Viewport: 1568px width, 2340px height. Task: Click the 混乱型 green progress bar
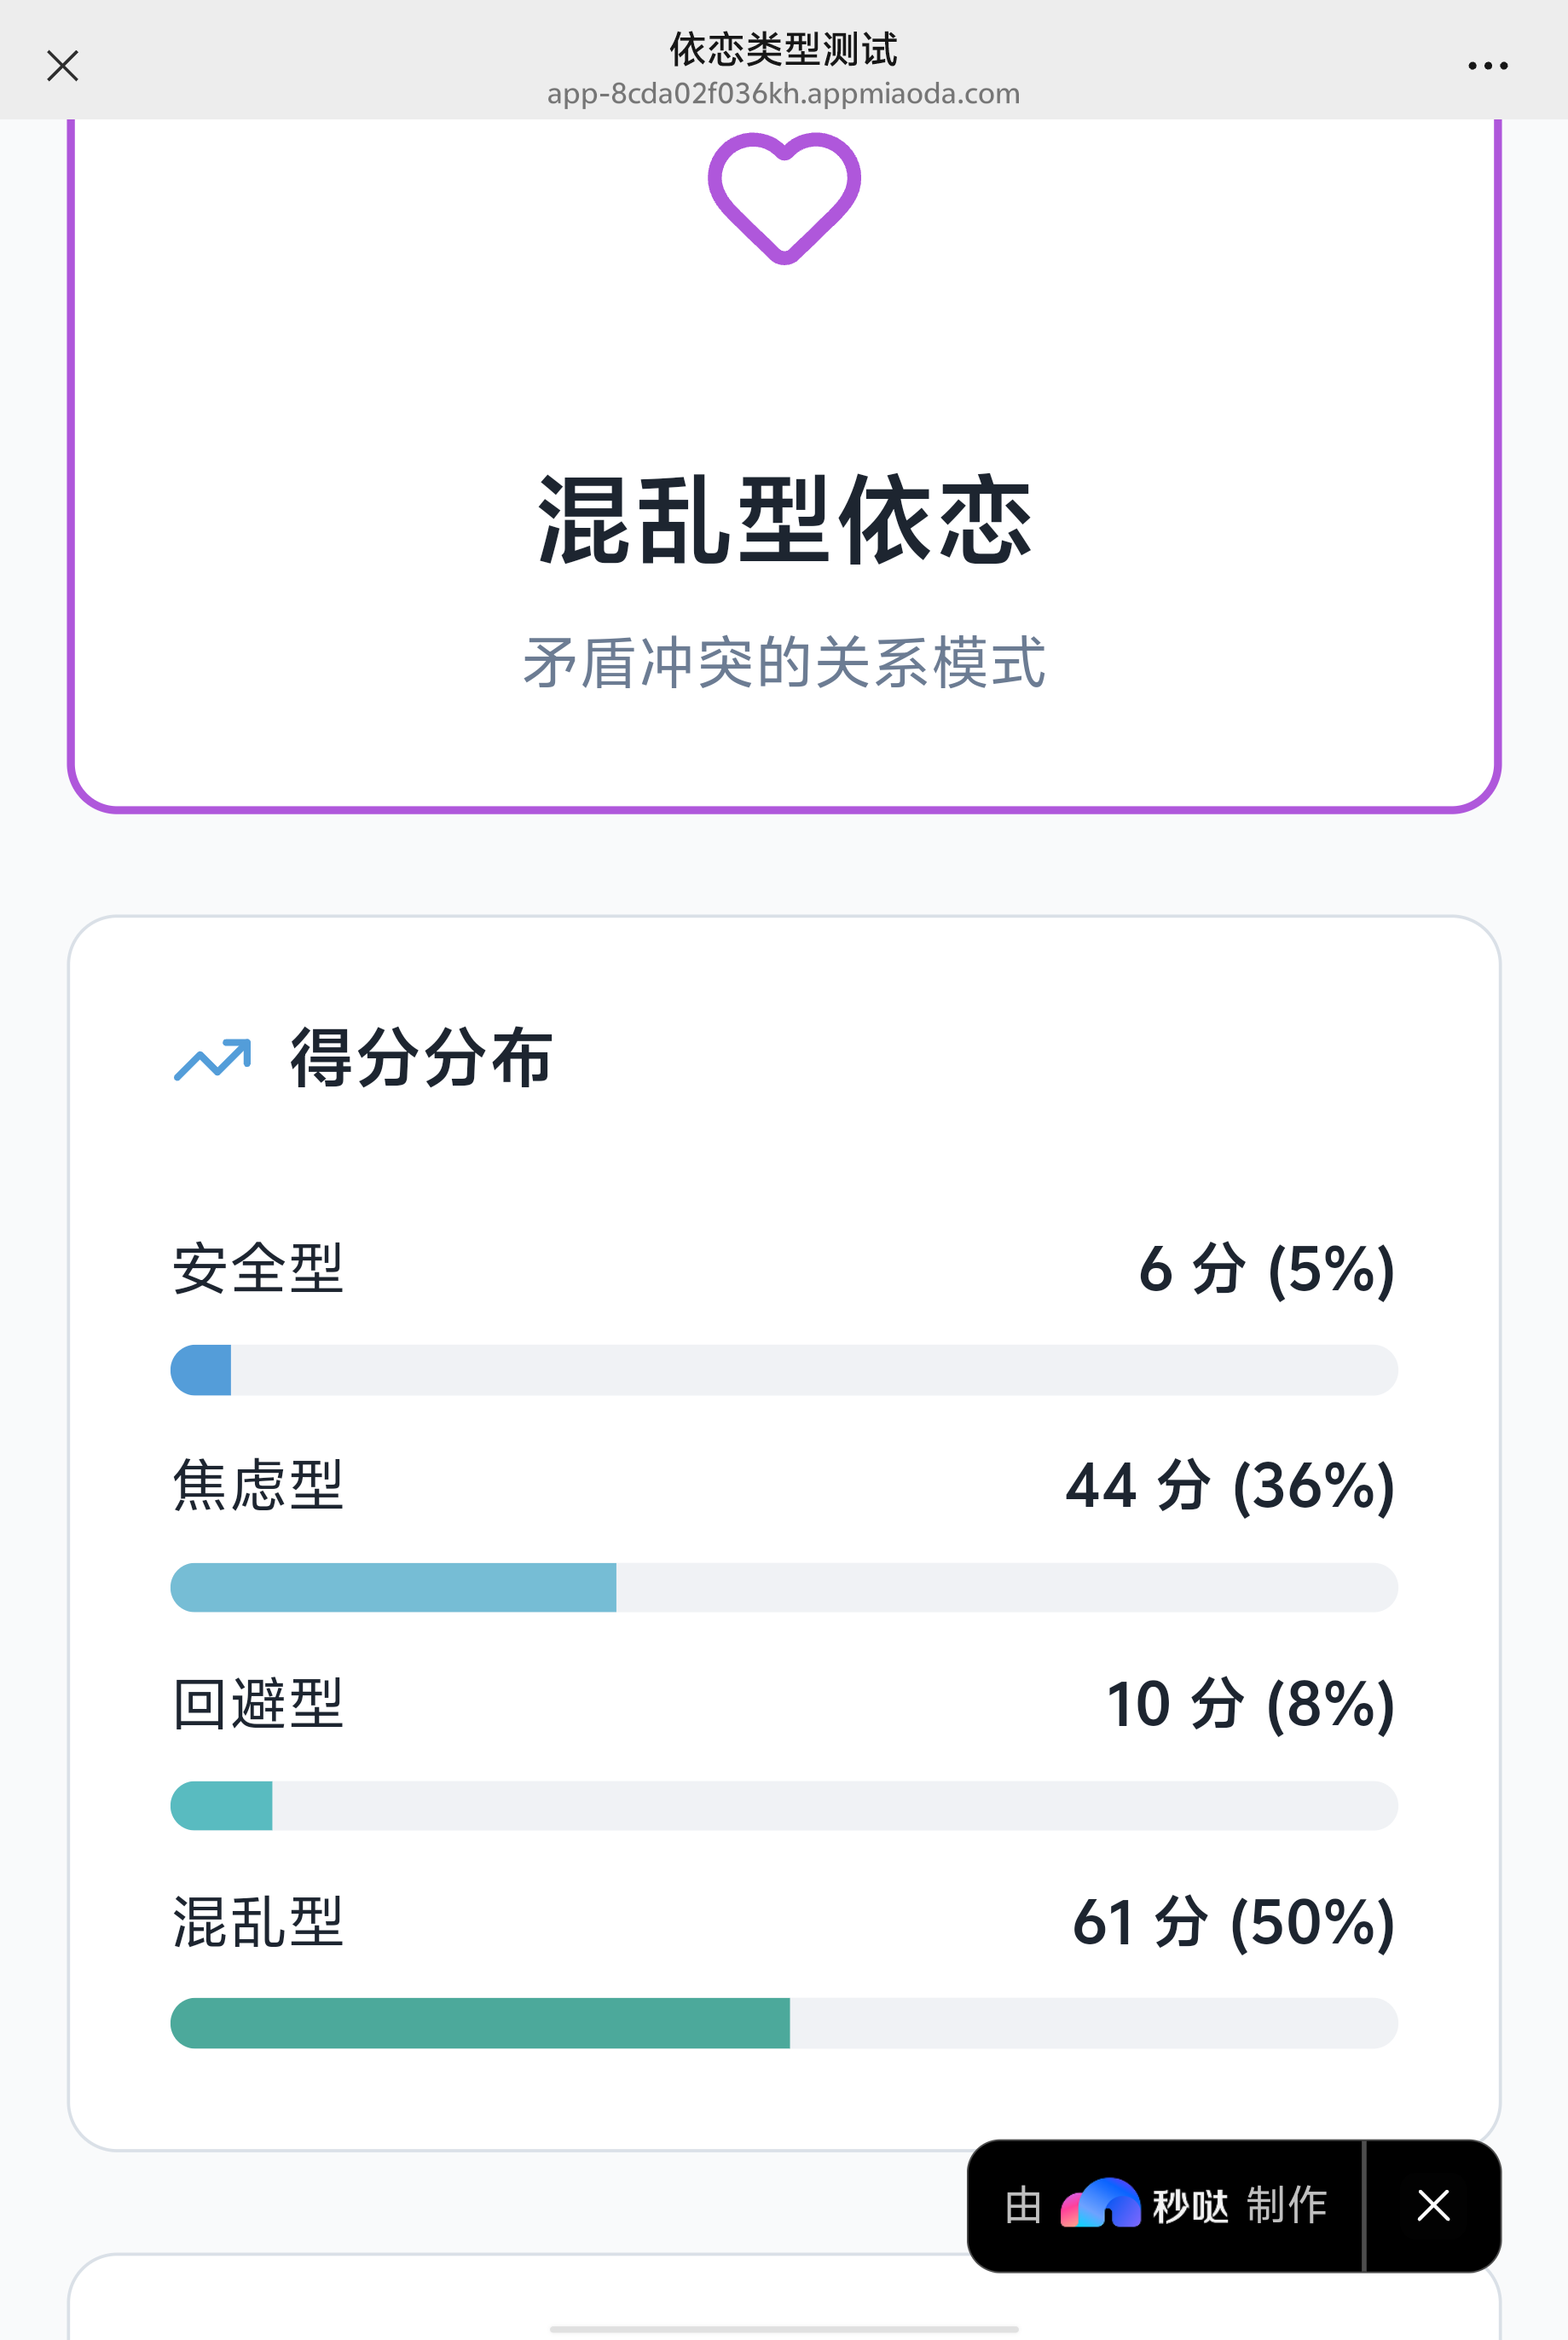point(784,2023)
